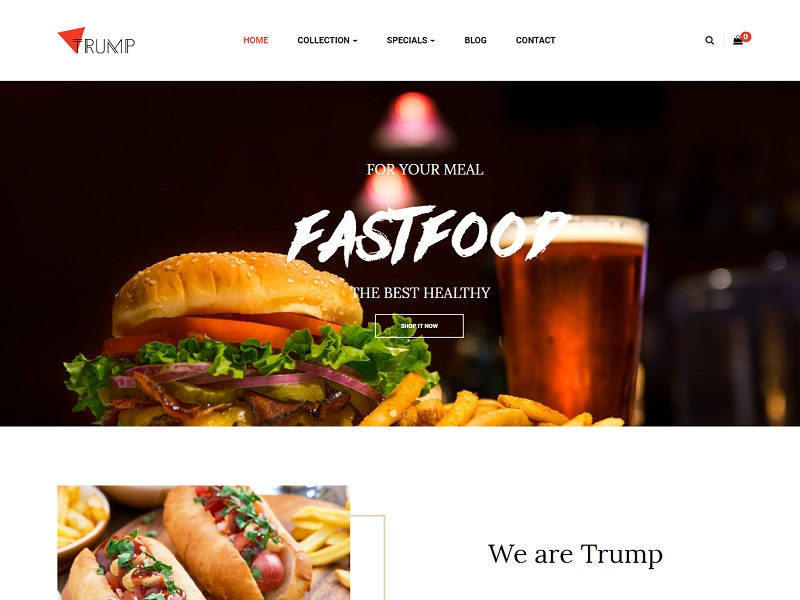Click the 'We are Trump' heading
Viewport: 800px width, 600px height.
pos(576,554)
